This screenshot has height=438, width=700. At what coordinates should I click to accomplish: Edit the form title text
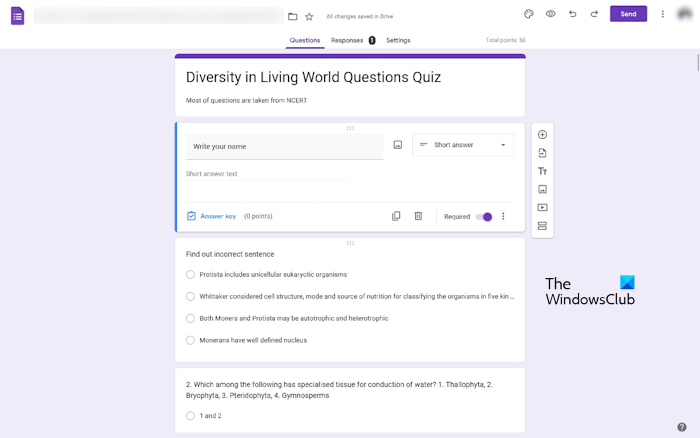pyautogui.click(x=313, y=77)
